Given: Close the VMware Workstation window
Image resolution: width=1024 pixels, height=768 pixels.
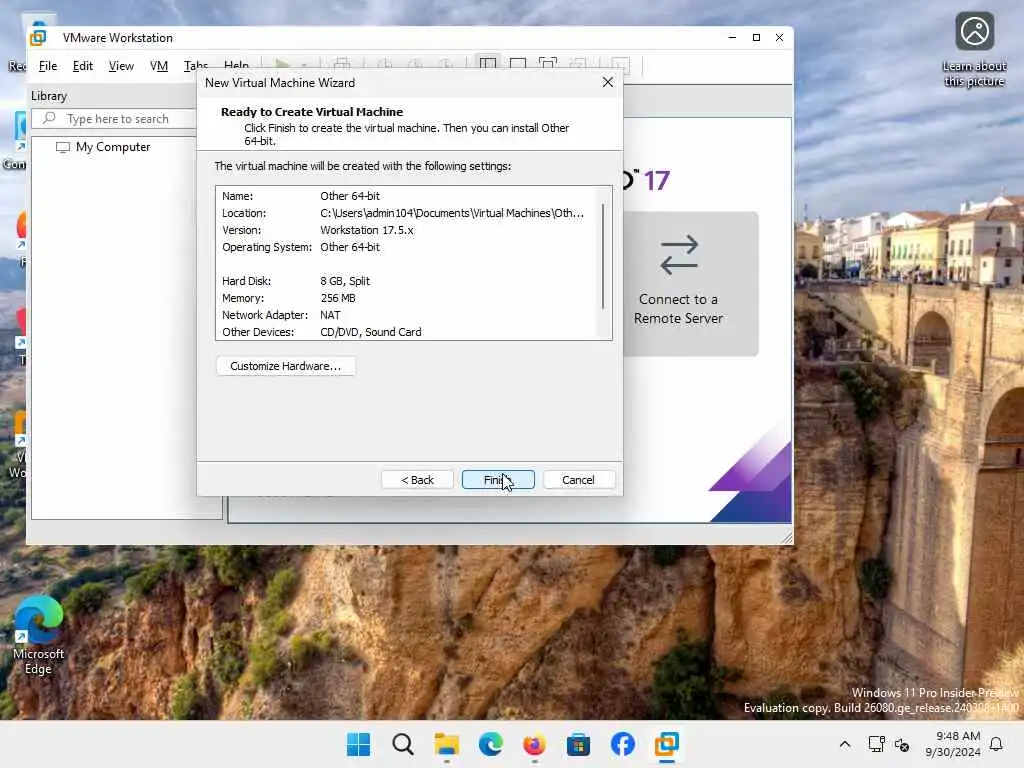Looking at the screenshot, I should [779, 37].
